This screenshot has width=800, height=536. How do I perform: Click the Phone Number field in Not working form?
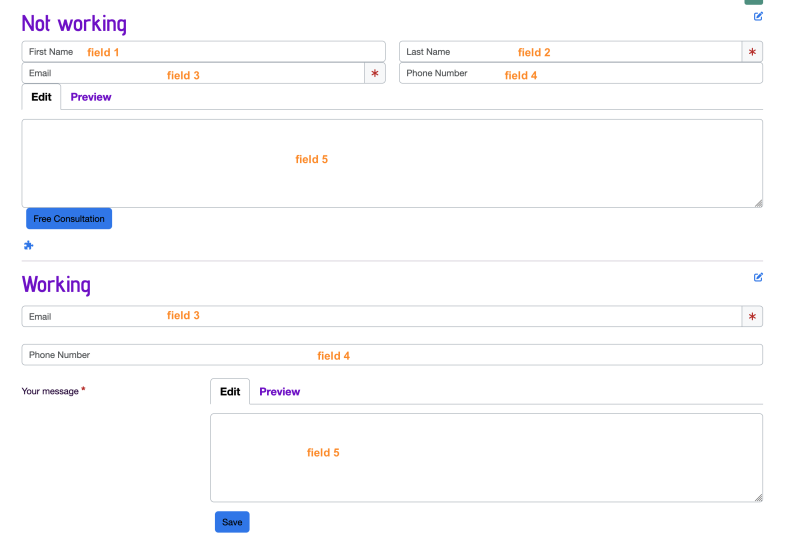point(581,73)
